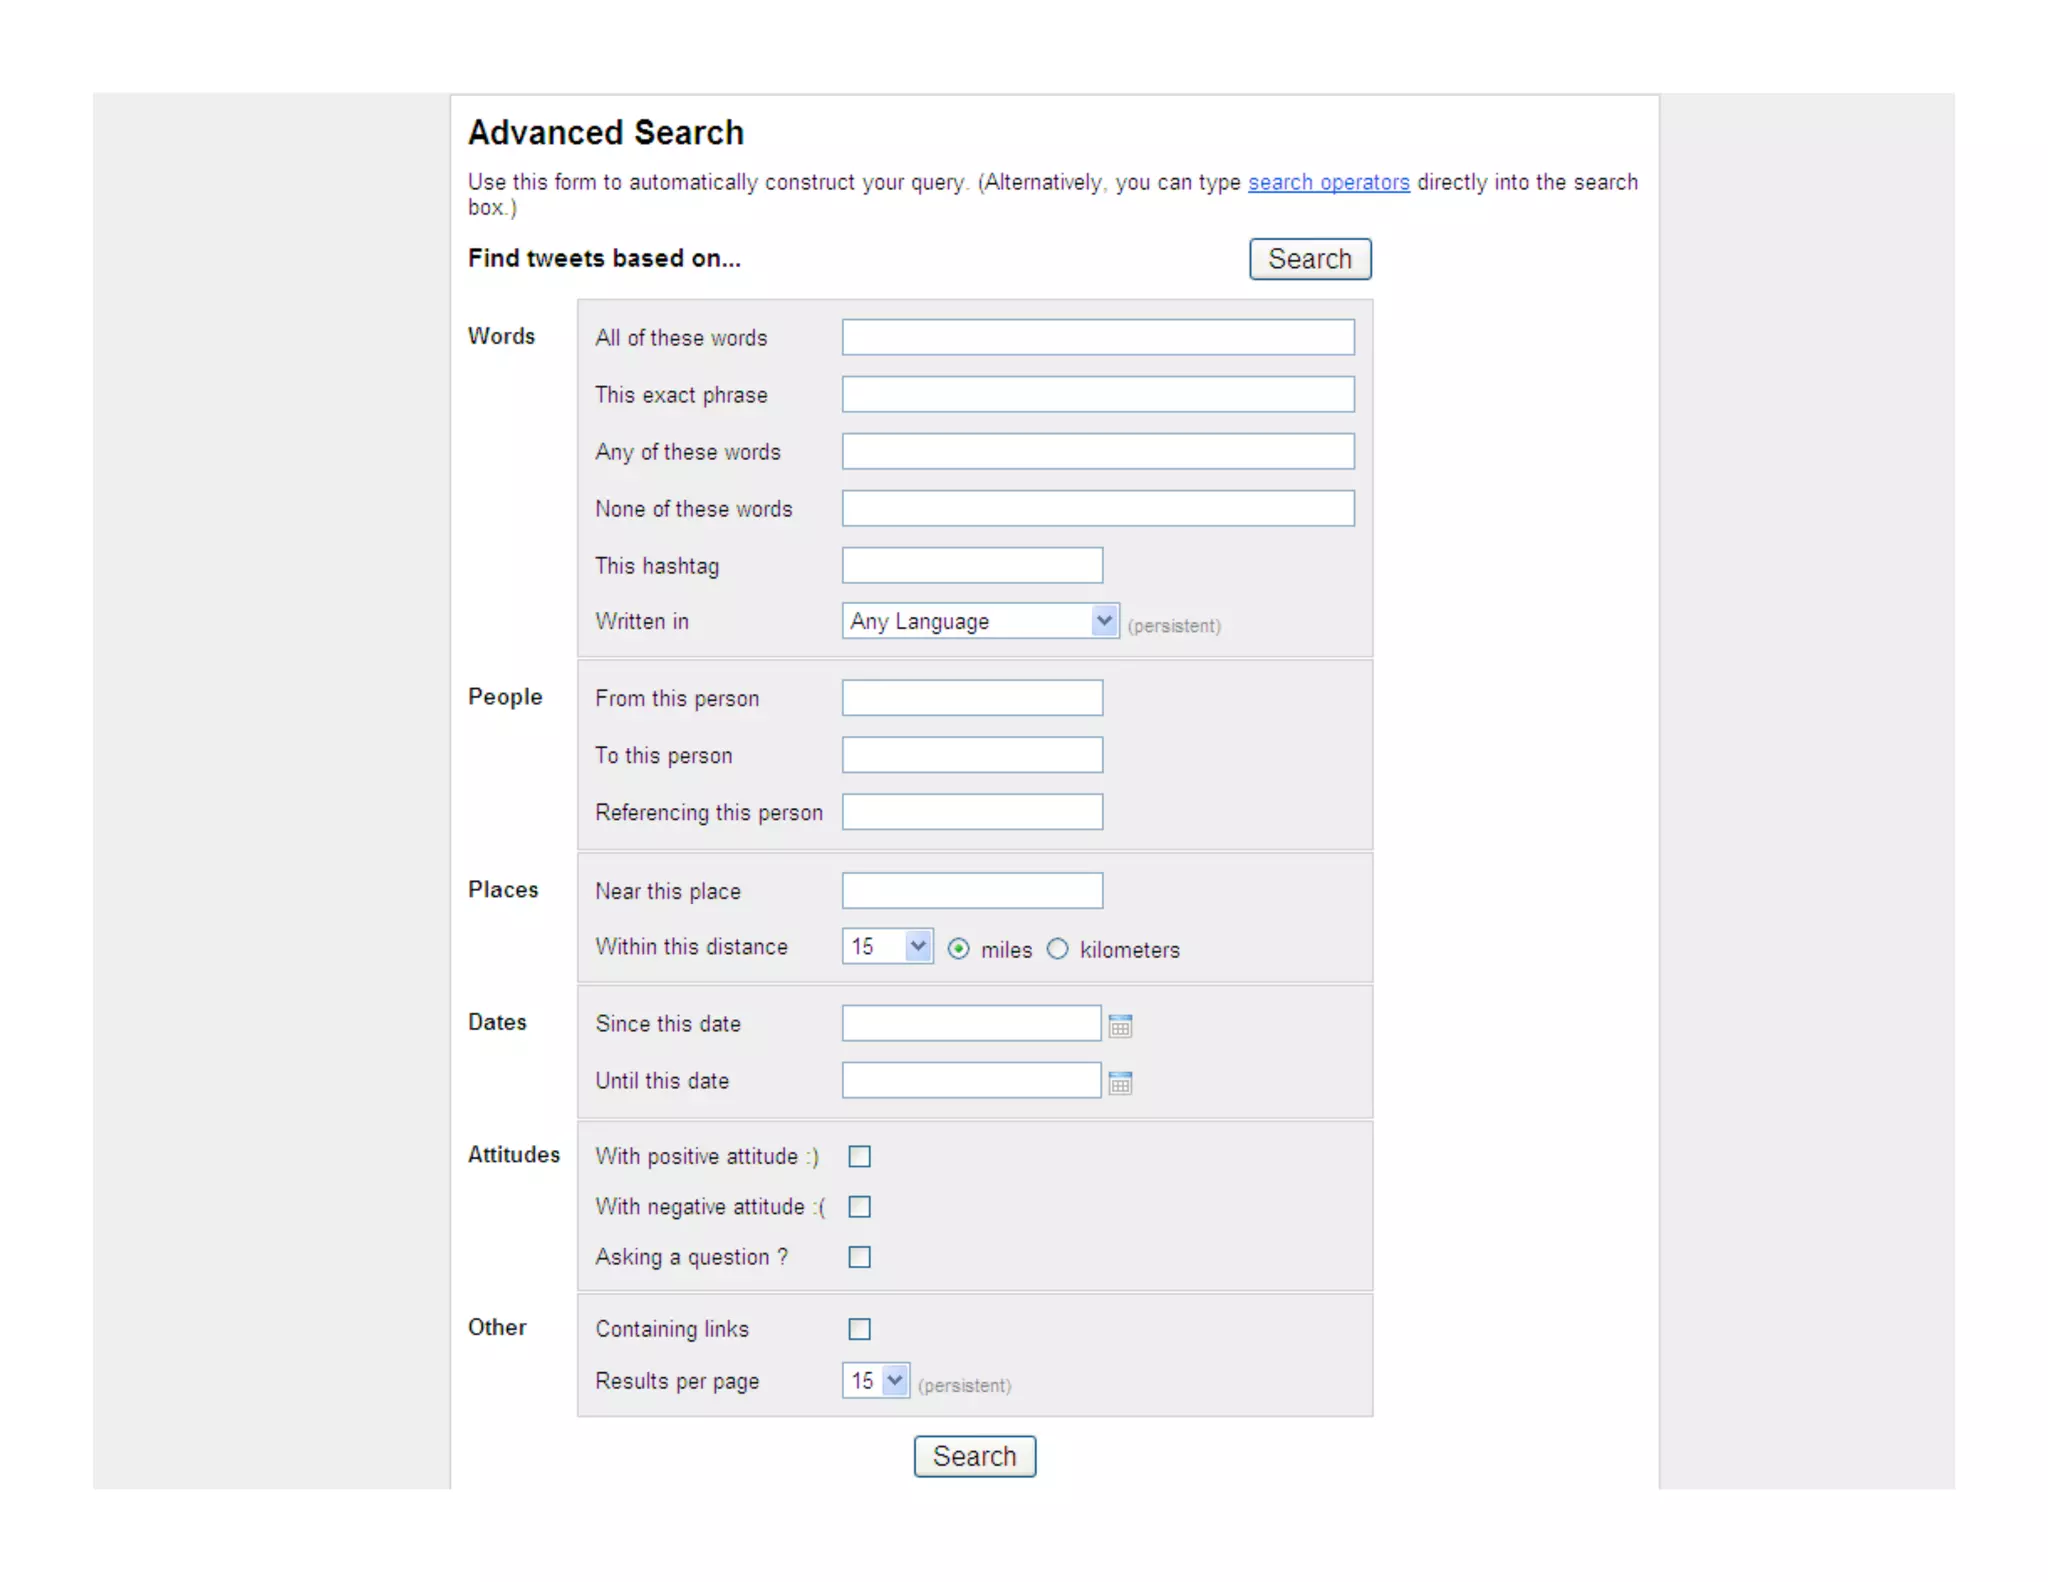
Task: Focus Until this date field
Action: coord(971,1080)
